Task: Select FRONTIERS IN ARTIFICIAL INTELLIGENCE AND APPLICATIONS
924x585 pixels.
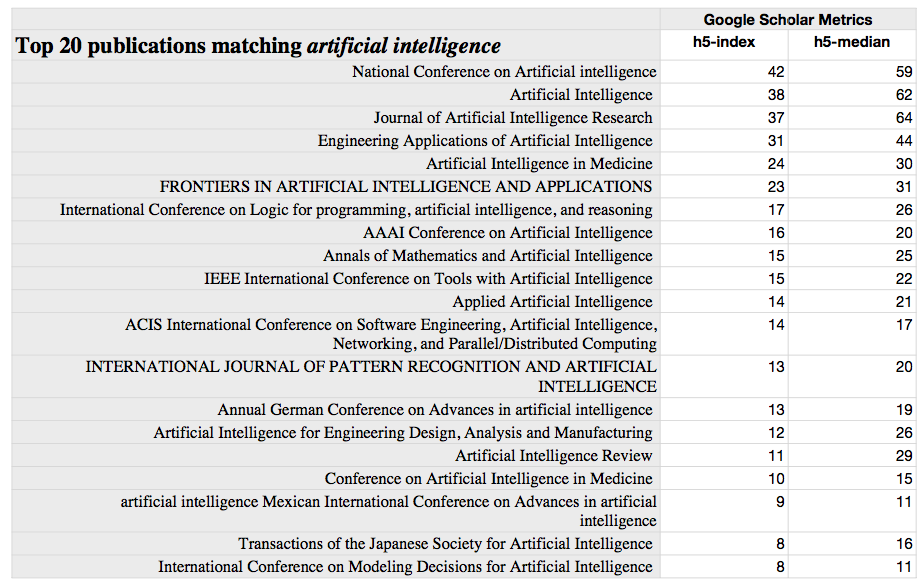Action: coord(406,187)
